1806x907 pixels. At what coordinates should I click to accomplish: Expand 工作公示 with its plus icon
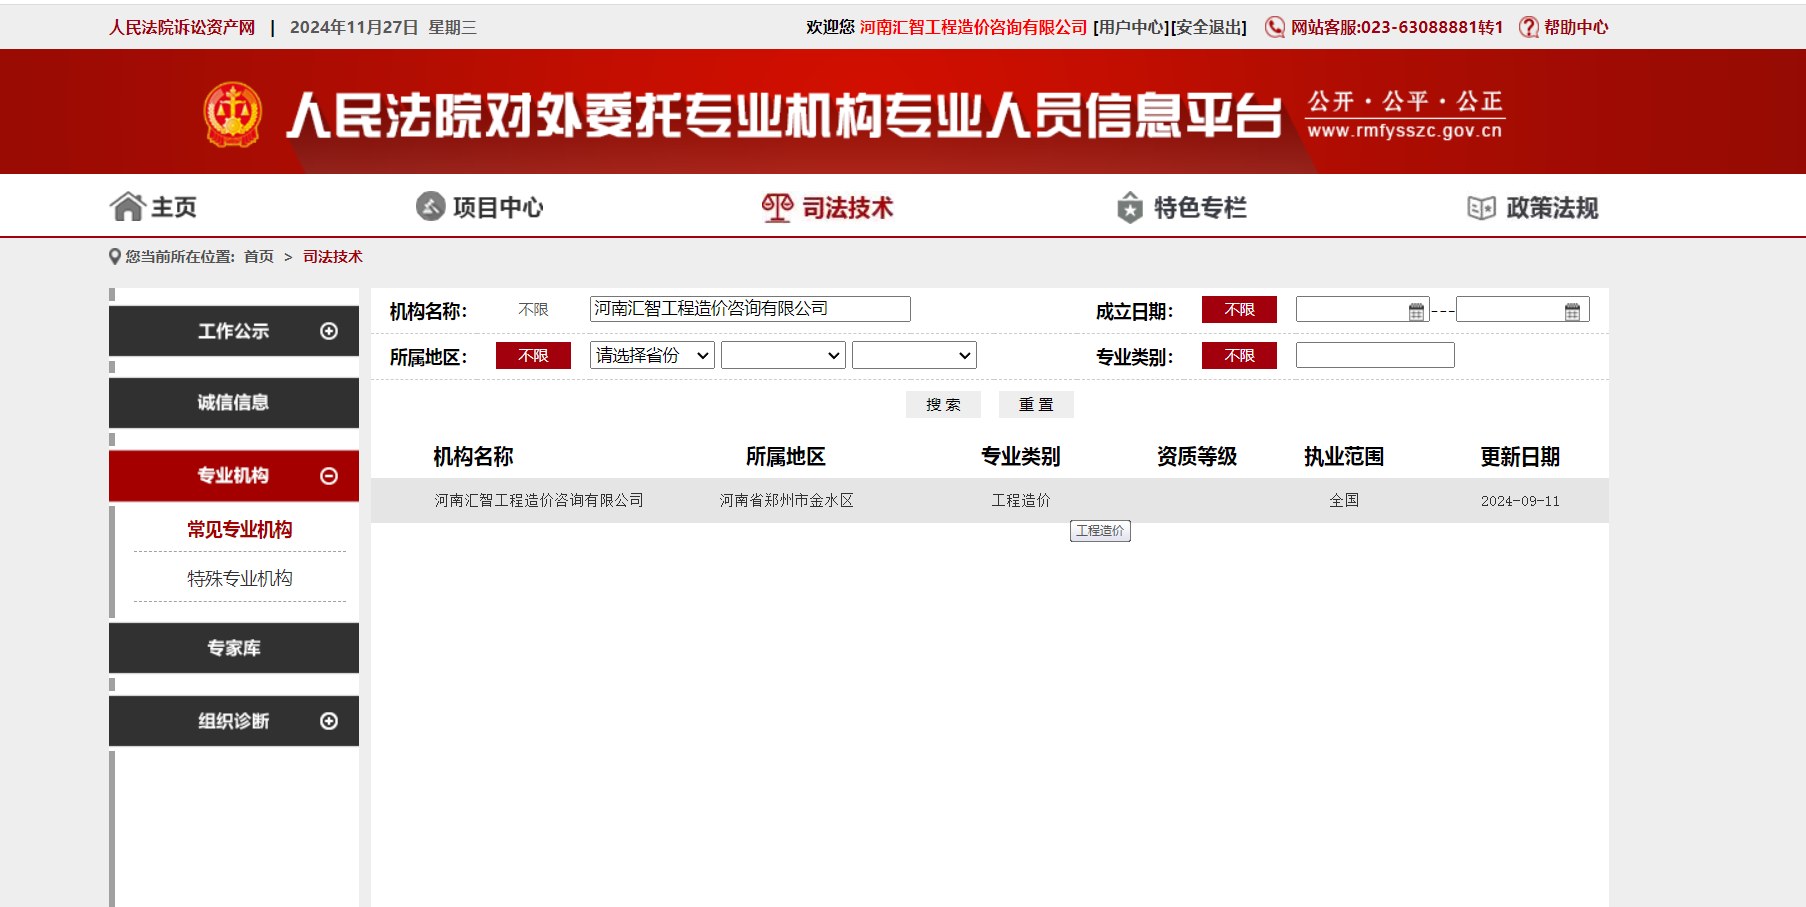329,331
